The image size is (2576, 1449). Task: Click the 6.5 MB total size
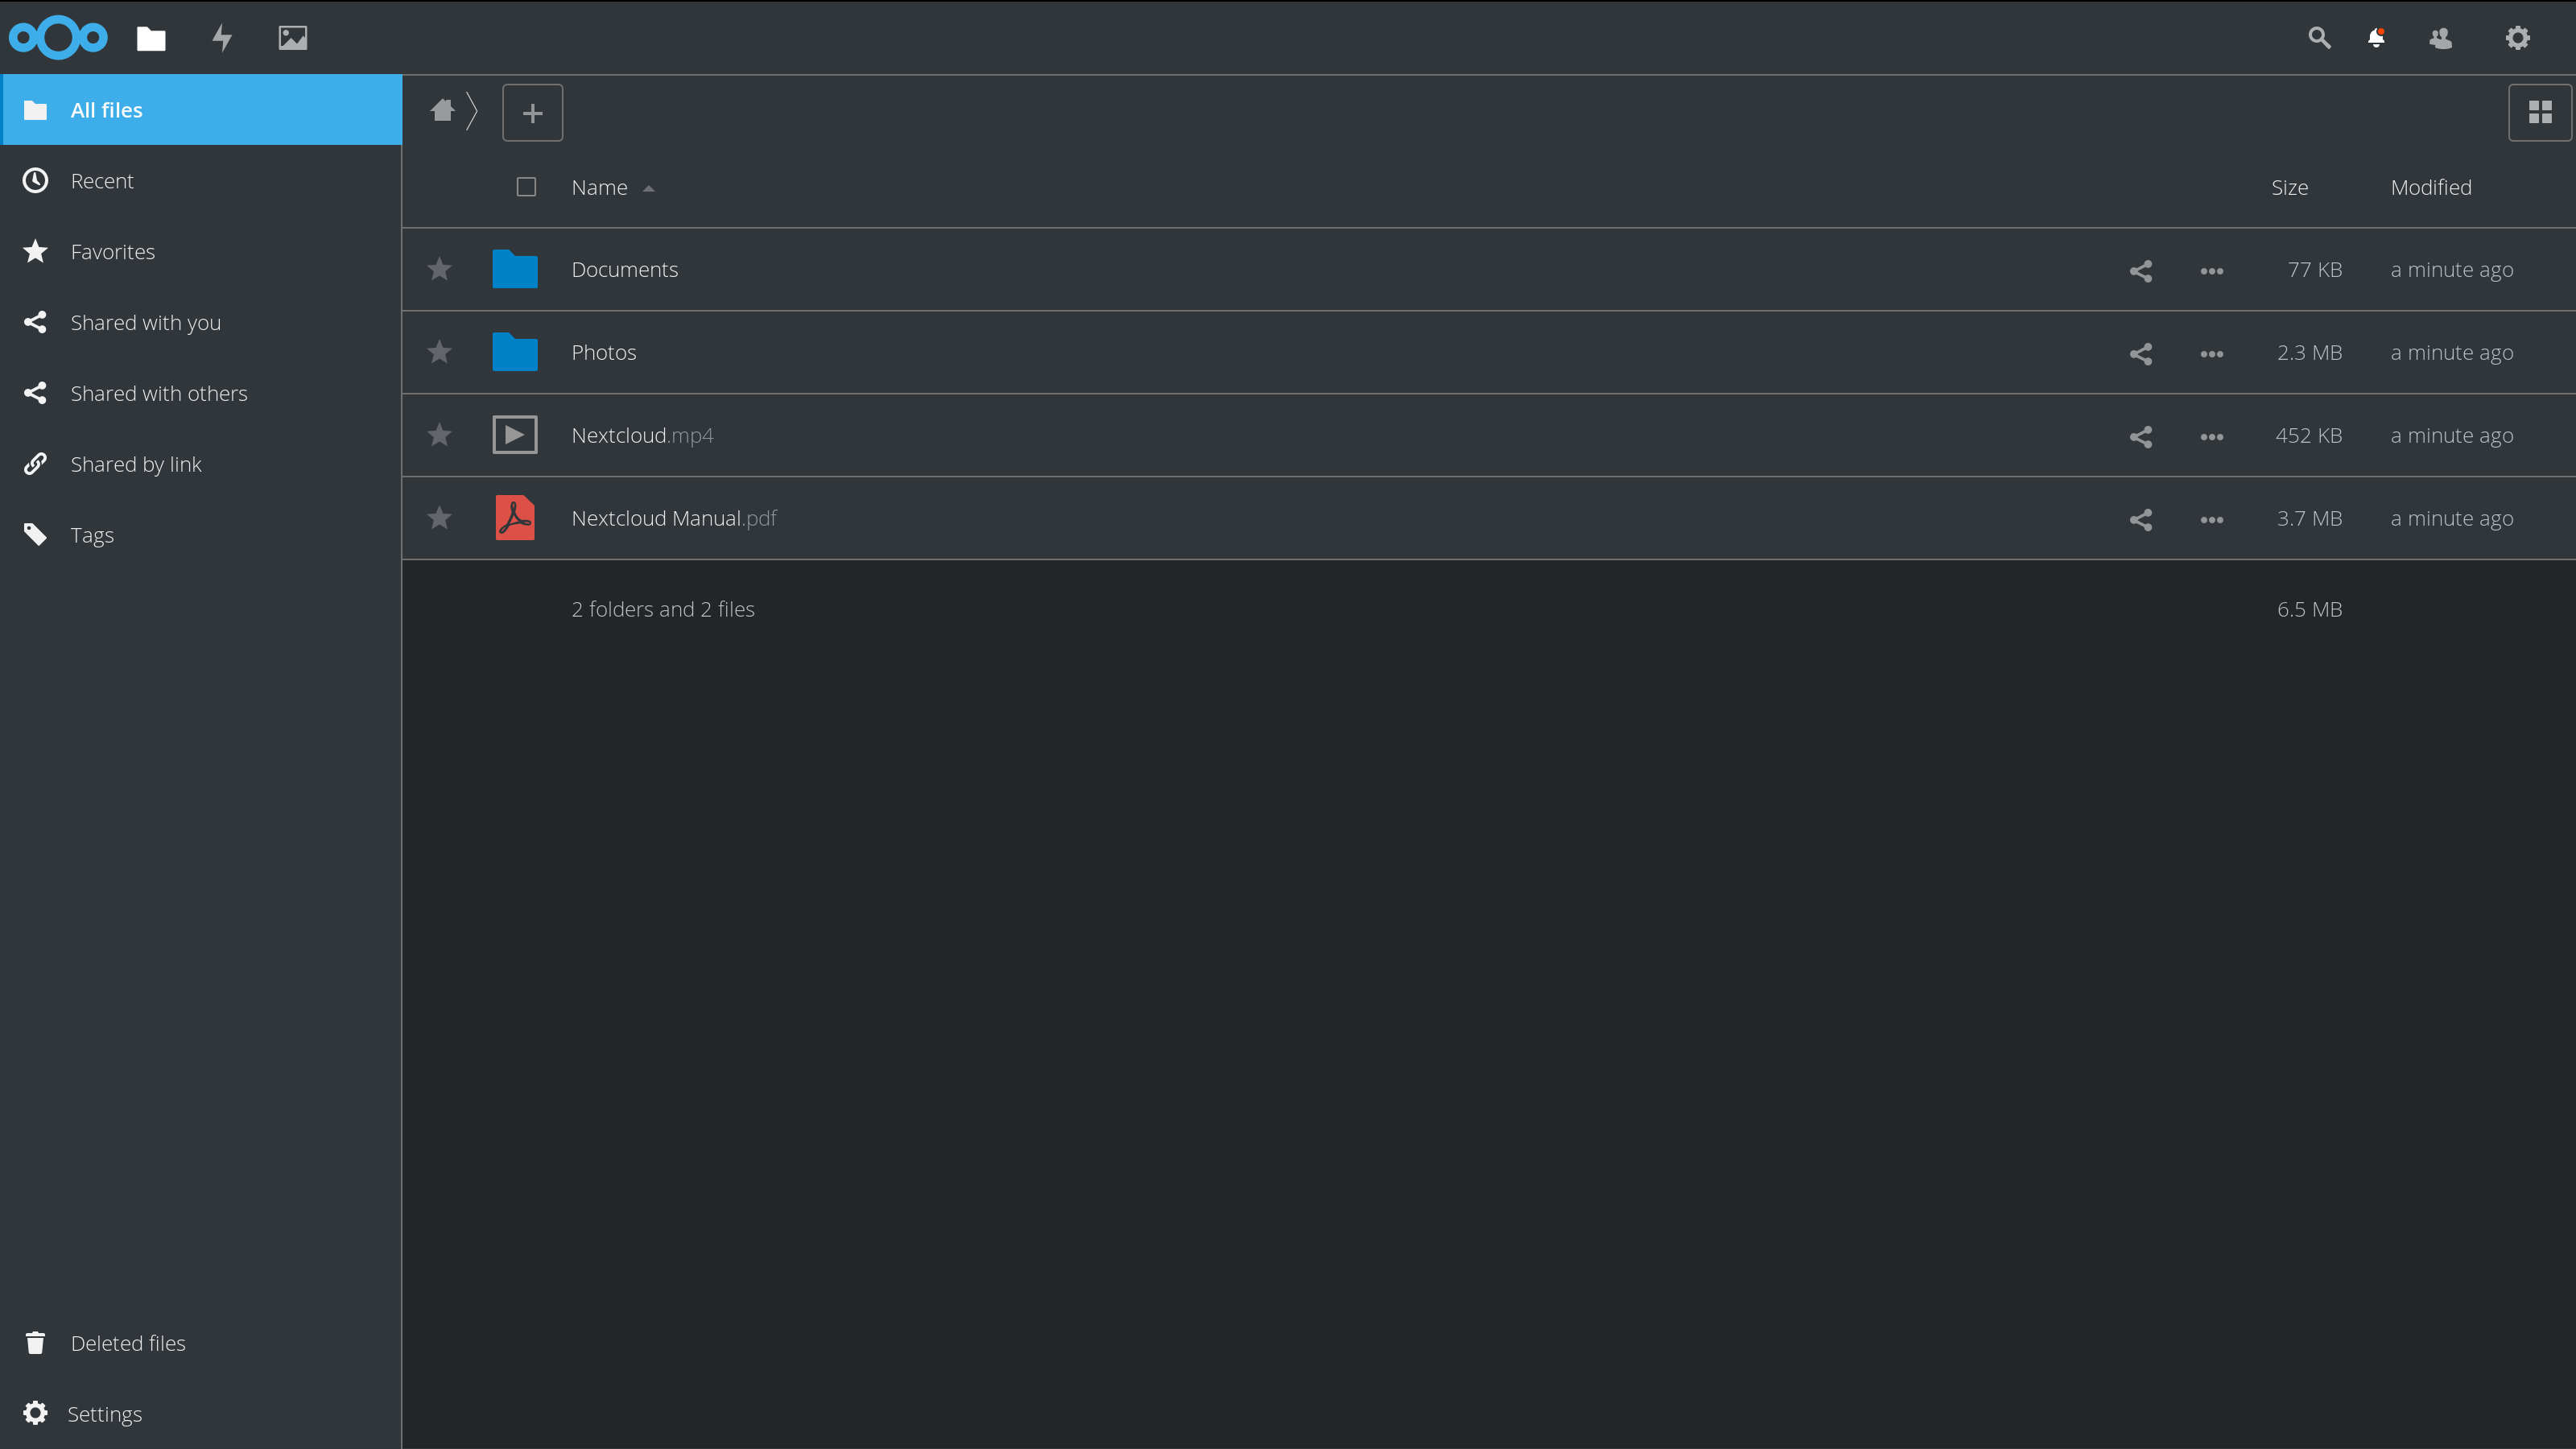pos(2309,609)
